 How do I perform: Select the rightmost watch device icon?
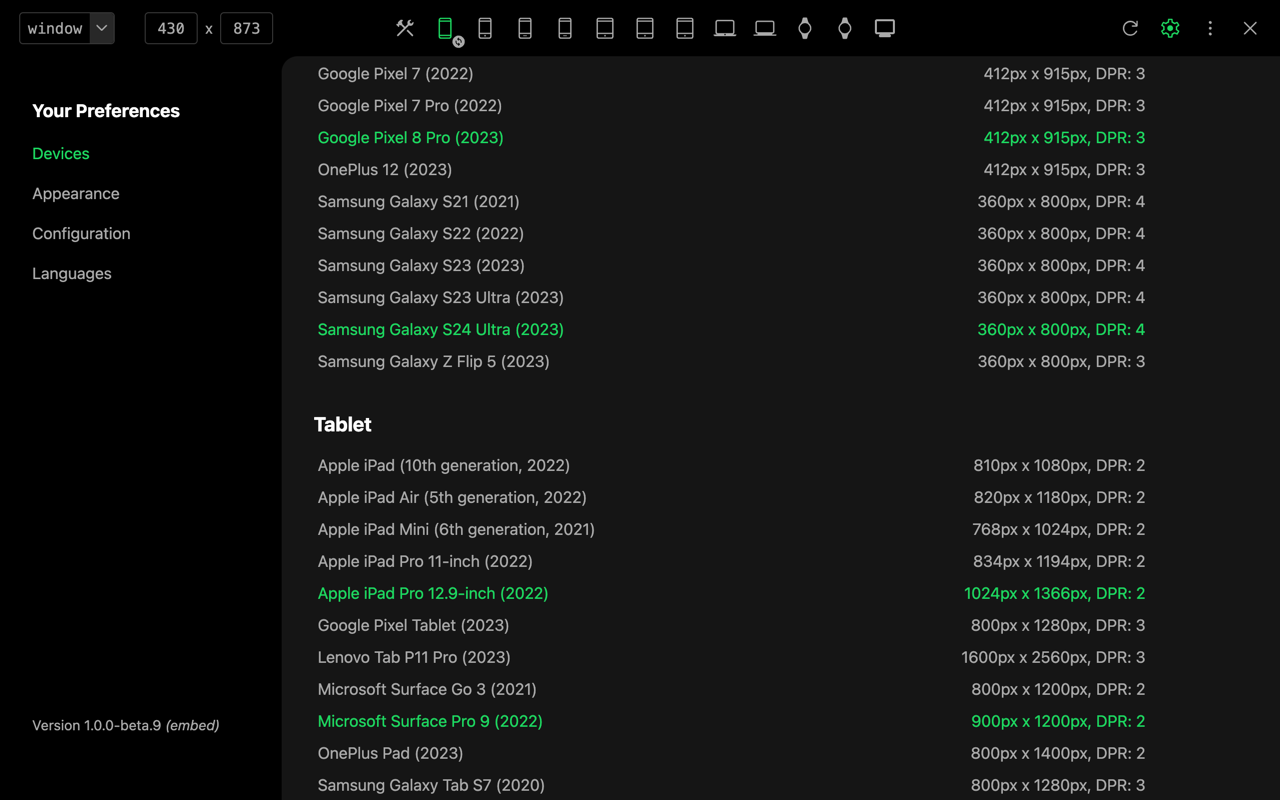click(x=845, y=28)
